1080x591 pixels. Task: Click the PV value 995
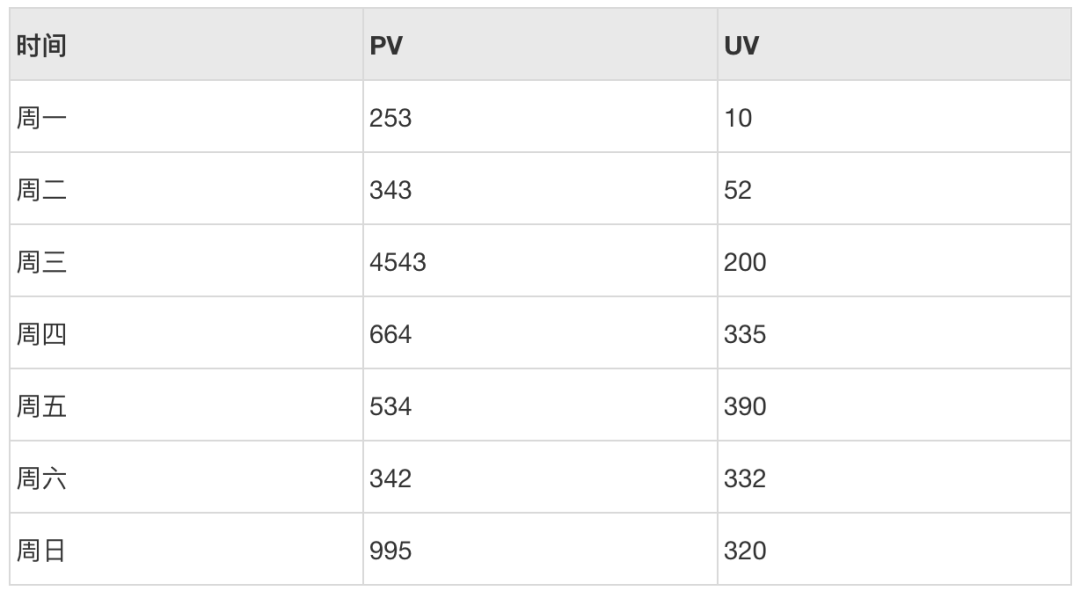click(x=391, y=550)
